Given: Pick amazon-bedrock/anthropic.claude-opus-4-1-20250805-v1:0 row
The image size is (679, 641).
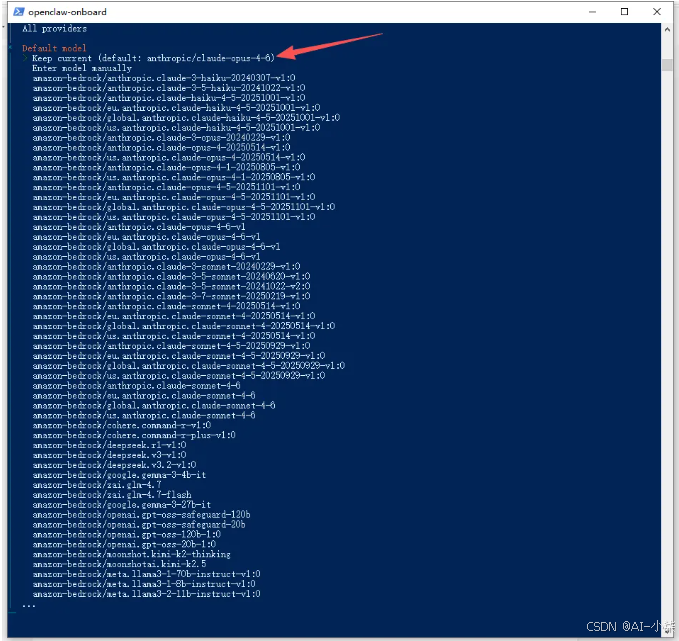Looking at the screenshot, I should (x=167, y=168).
